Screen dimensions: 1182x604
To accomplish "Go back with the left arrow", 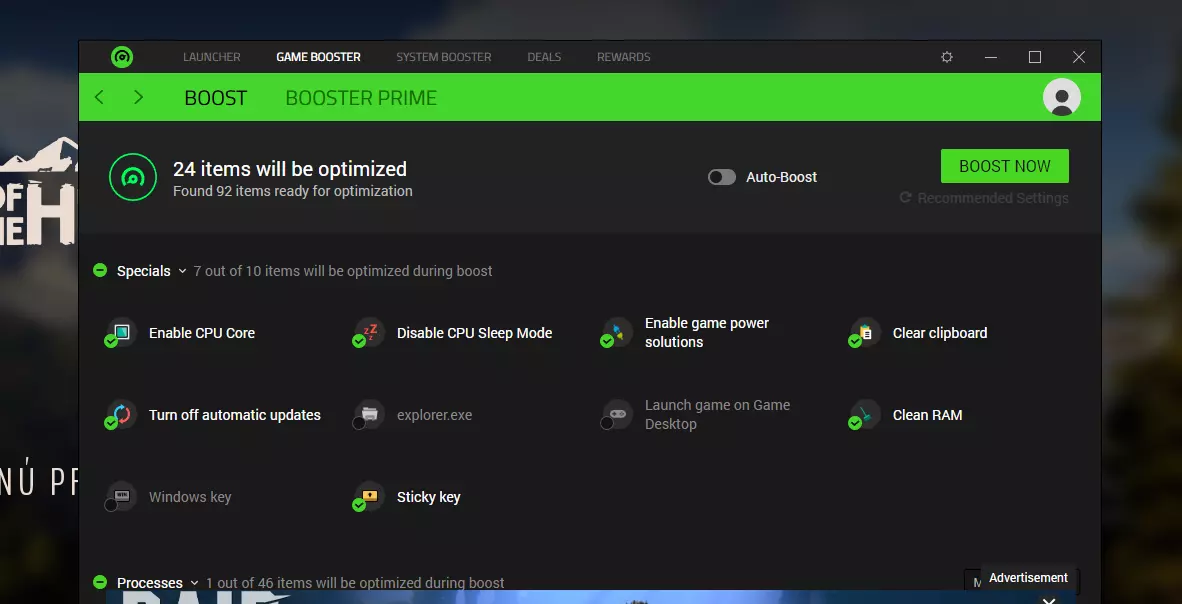I will tap(99, 97).
